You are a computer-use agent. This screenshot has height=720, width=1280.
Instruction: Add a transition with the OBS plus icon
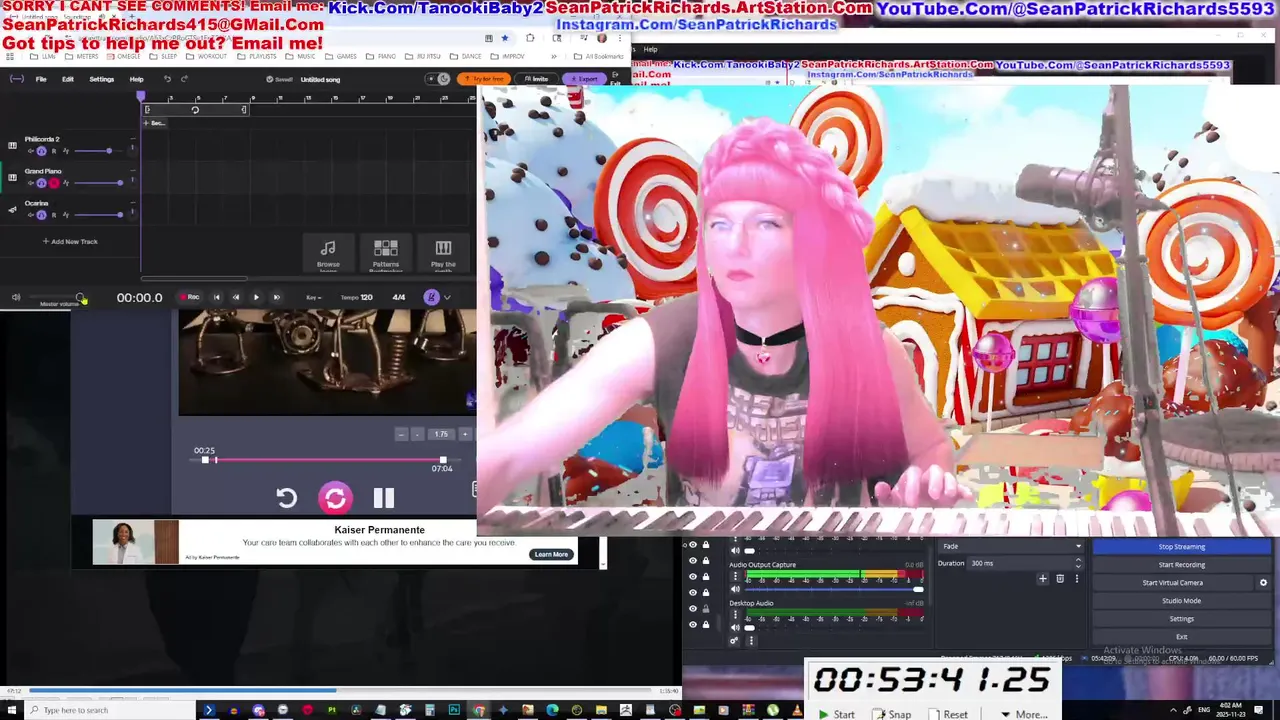click(x=1043, y=579)
